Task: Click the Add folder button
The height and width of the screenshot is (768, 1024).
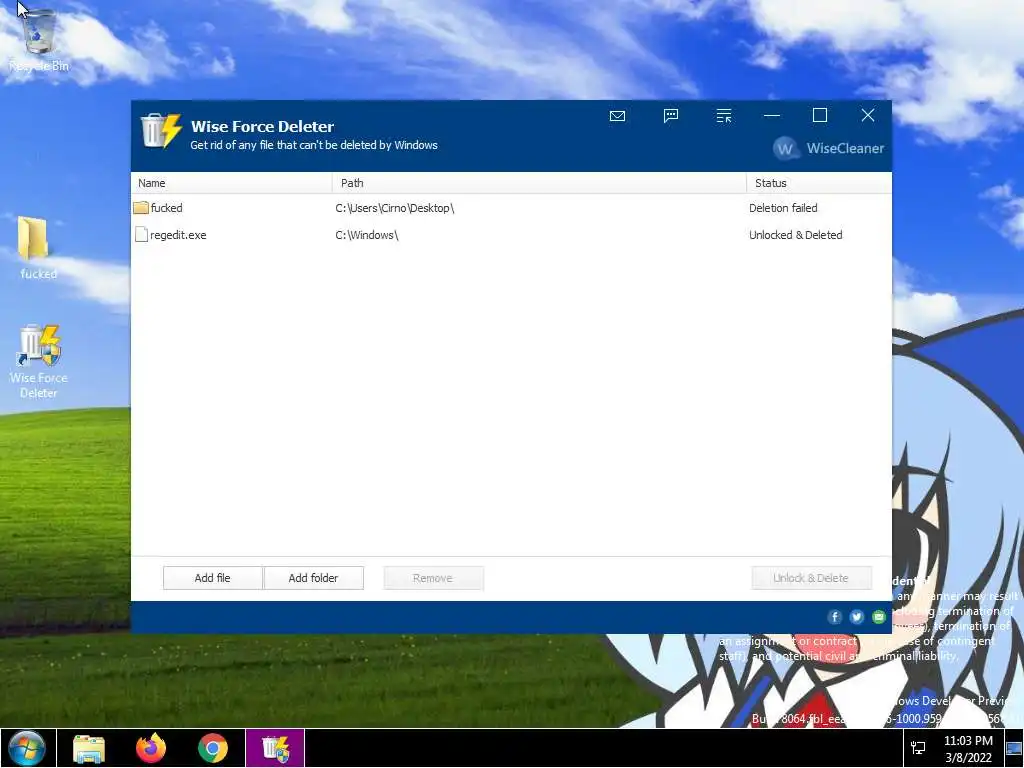Action: [x=313, y=578]
